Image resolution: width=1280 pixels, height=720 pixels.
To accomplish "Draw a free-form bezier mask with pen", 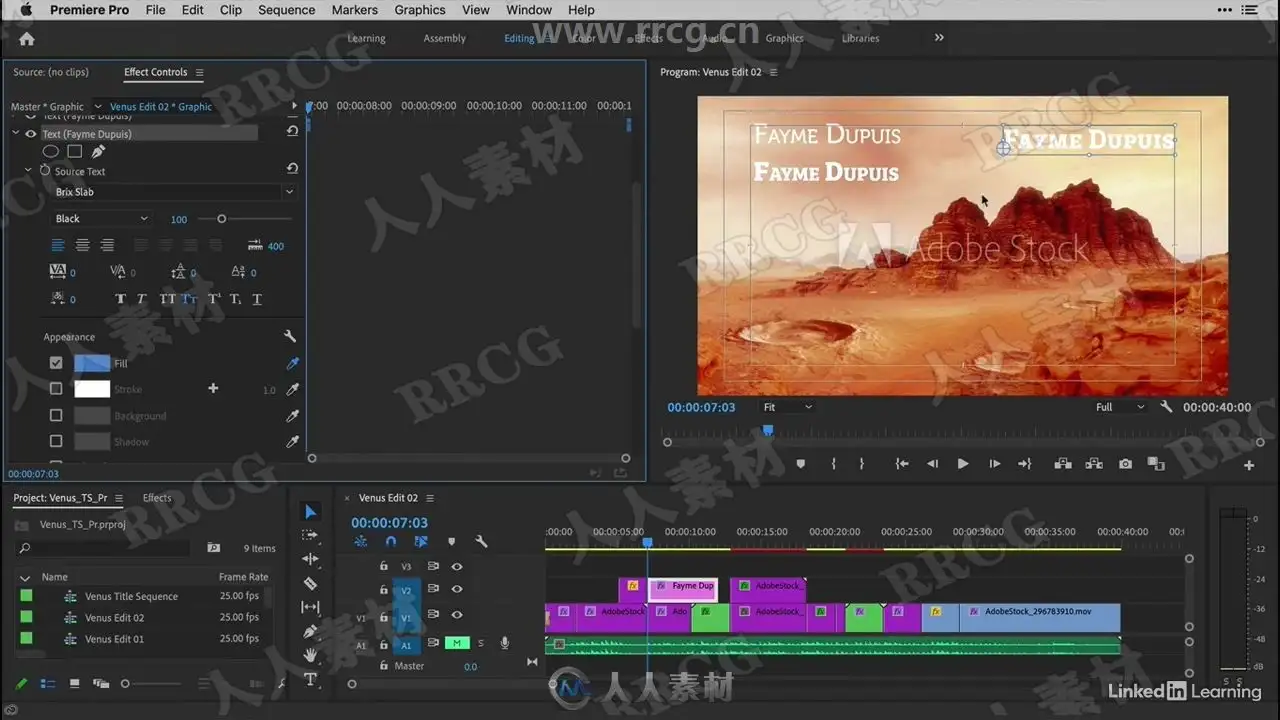I will tap(98, 152).
